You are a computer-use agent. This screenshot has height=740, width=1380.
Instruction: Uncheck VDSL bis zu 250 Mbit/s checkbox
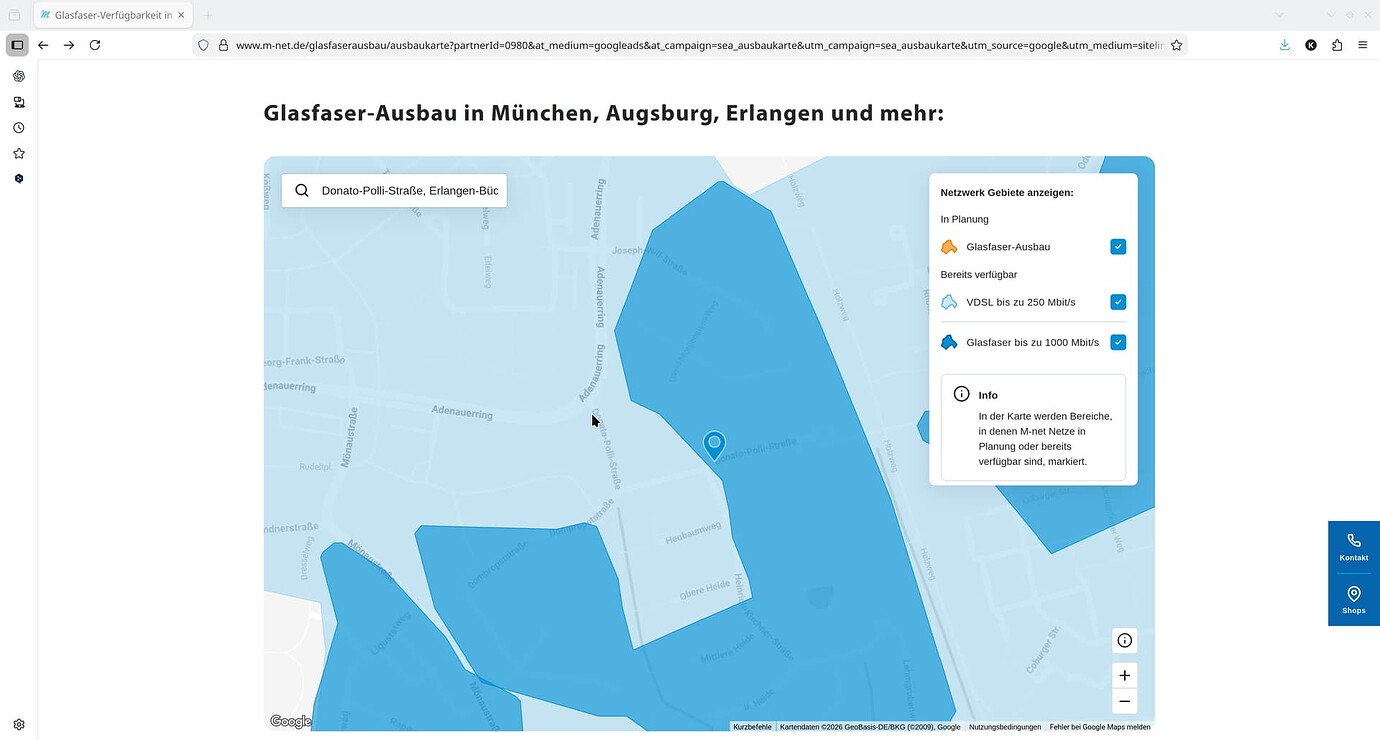click(x=1118, y=302)
